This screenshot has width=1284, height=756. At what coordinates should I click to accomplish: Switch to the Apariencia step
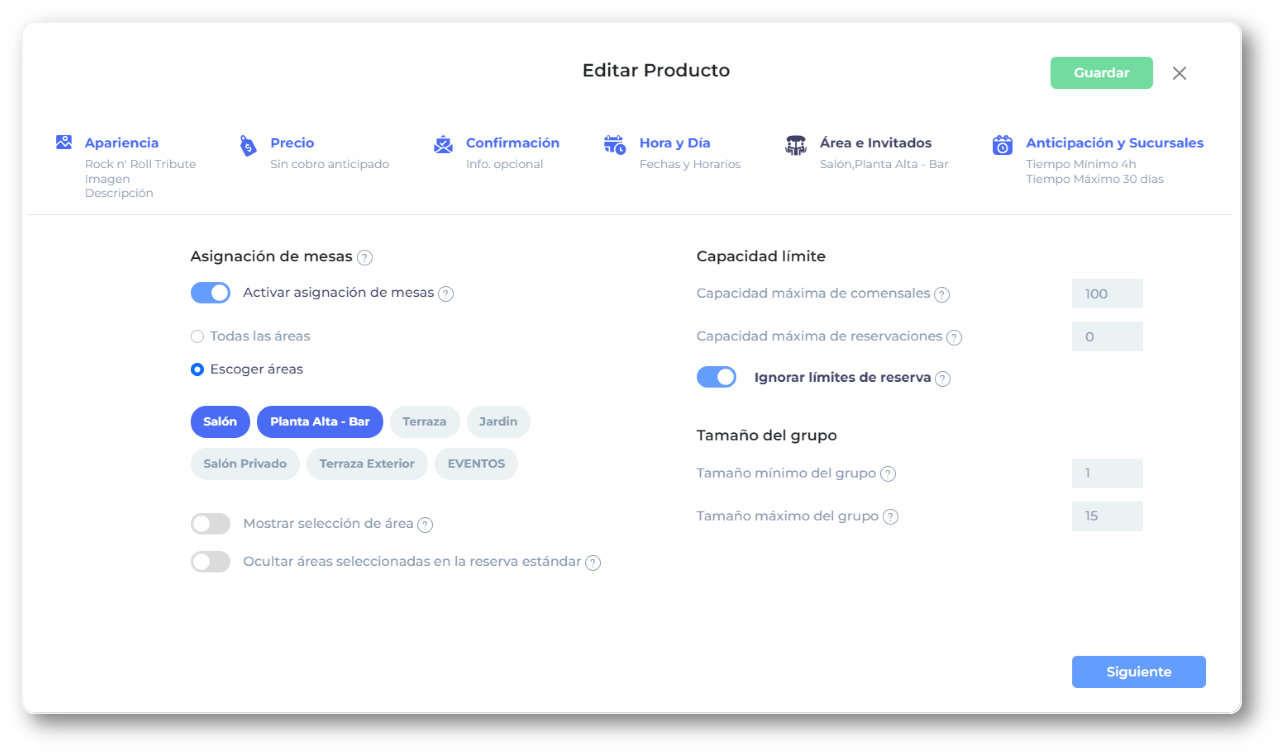pyautogui.click(x=122, y=143)
